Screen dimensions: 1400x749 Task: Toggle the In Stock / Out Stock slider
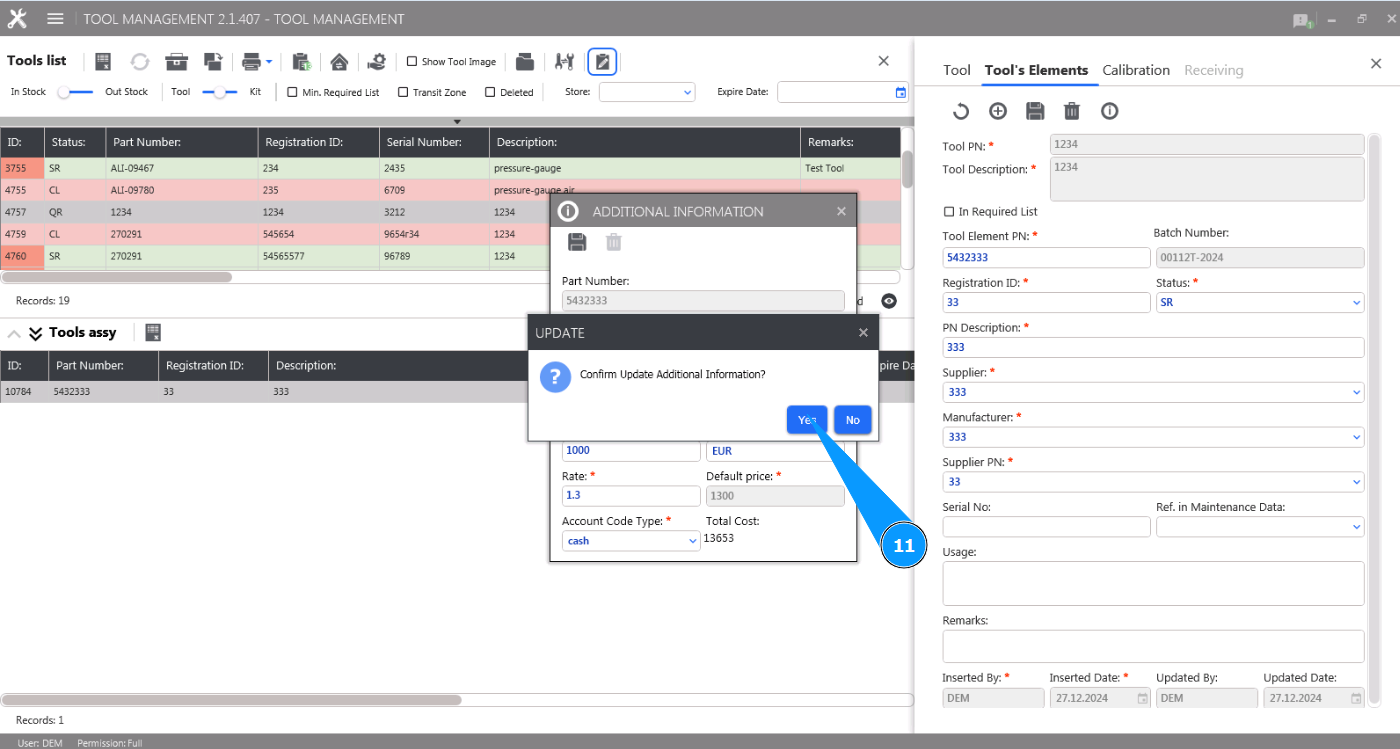(76, 92)
